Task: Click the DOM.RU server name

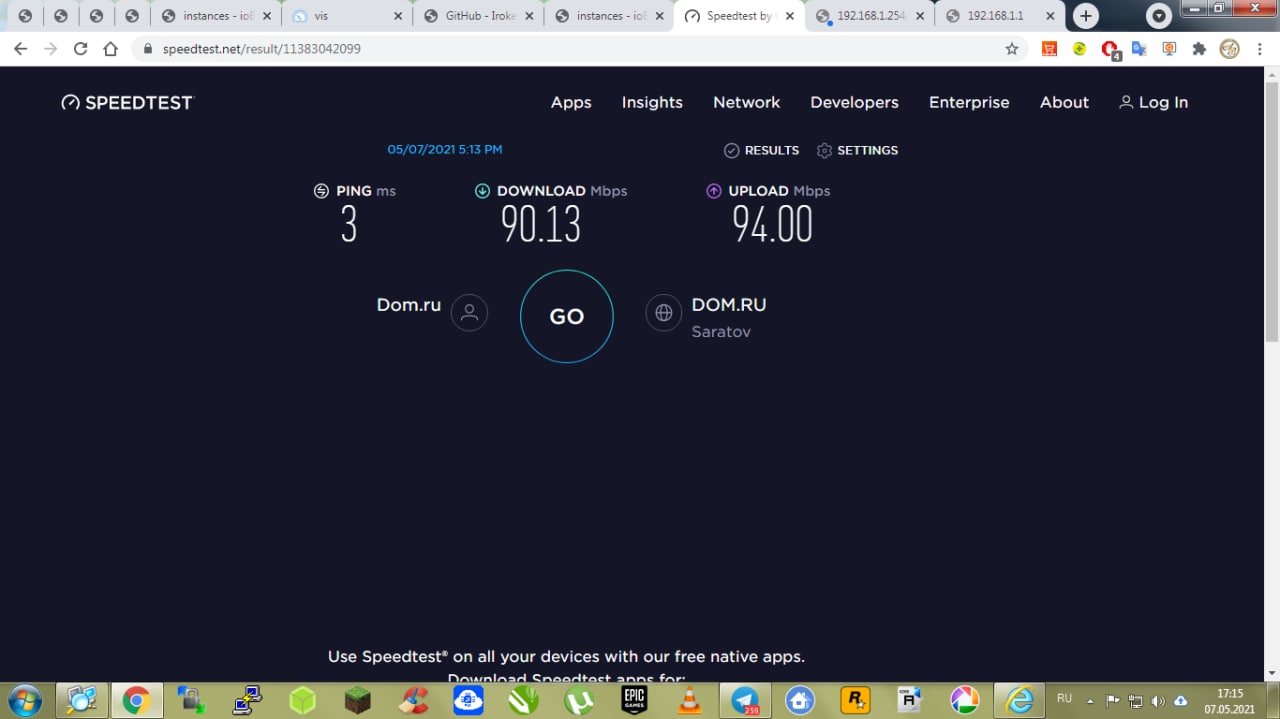Action: coord(729,305)
